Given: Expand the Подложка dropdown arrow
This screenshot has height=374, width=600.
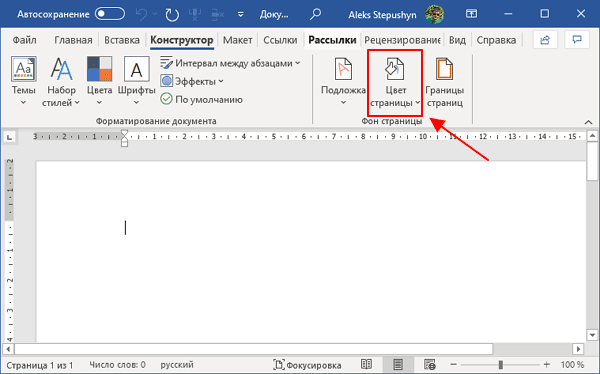Looking at the screenshot, I should tap(343, 103).
